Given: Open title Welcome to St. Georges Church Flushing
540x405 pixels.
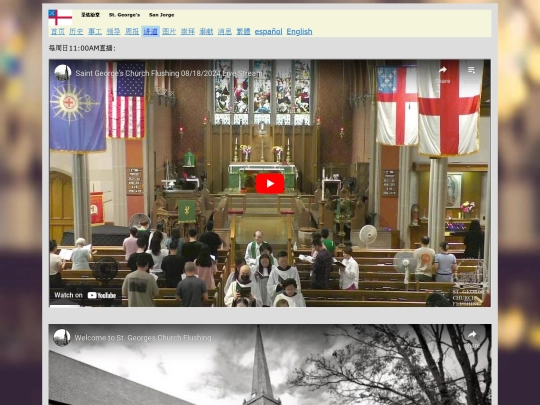Looking at the screenshot, I should click(x=143, y=338).
